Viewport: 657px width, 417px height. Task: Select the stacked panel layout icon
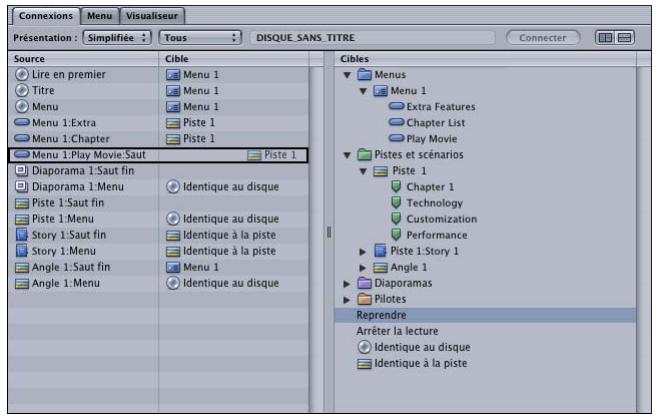624,38
